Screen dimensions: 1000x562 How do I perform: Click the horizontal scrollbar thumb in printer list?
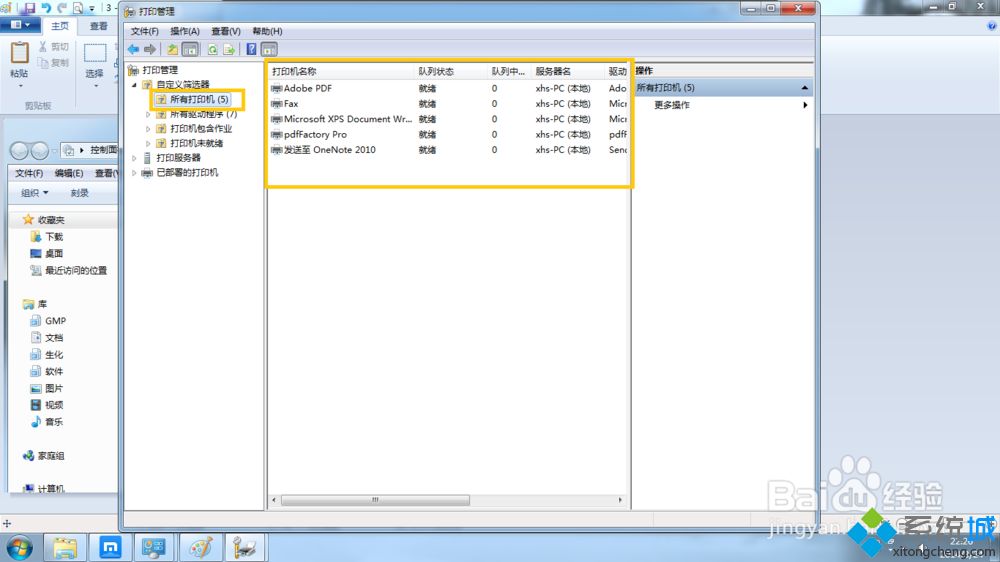point(375,500)
